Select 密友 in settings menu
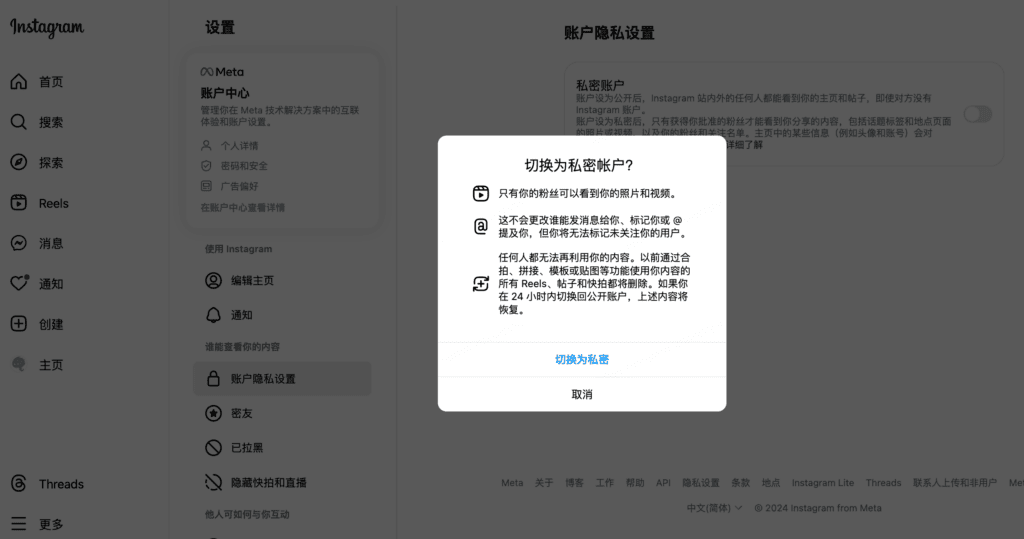 (x=282, y=414)
